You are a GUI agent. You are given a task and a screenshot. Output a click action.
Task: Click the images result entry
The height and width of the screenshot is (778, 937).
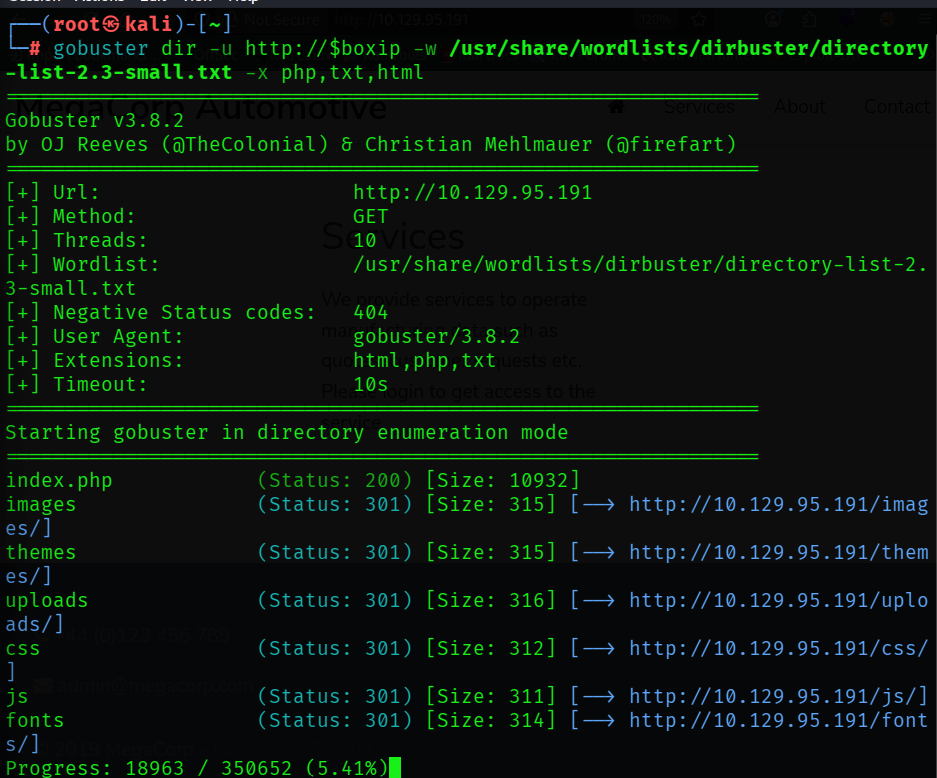coord(41,504)
